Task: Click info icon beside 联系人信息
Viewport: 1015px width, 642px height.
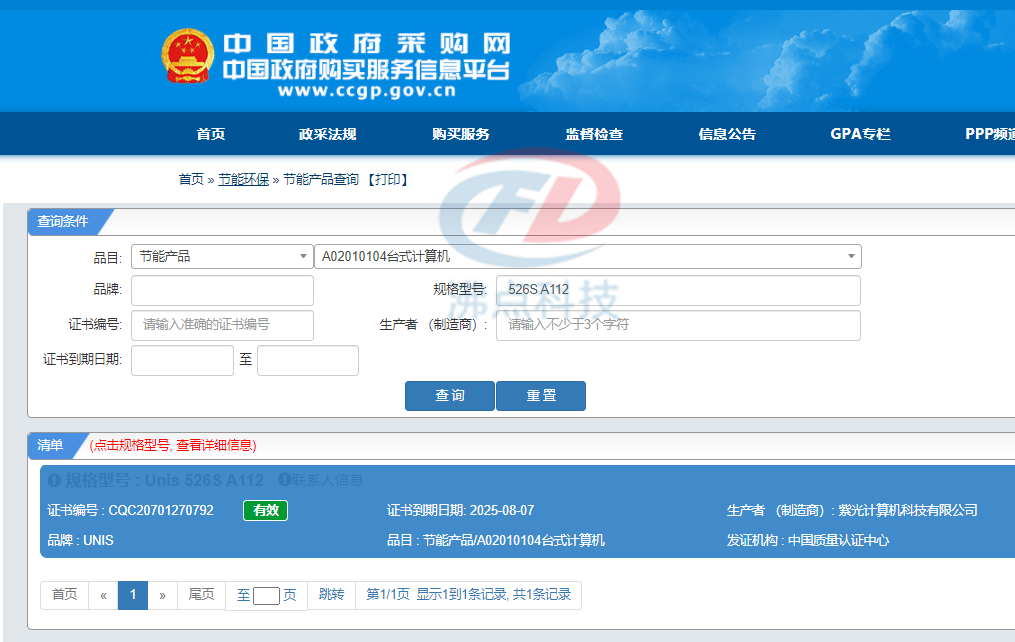Action: 284,480
